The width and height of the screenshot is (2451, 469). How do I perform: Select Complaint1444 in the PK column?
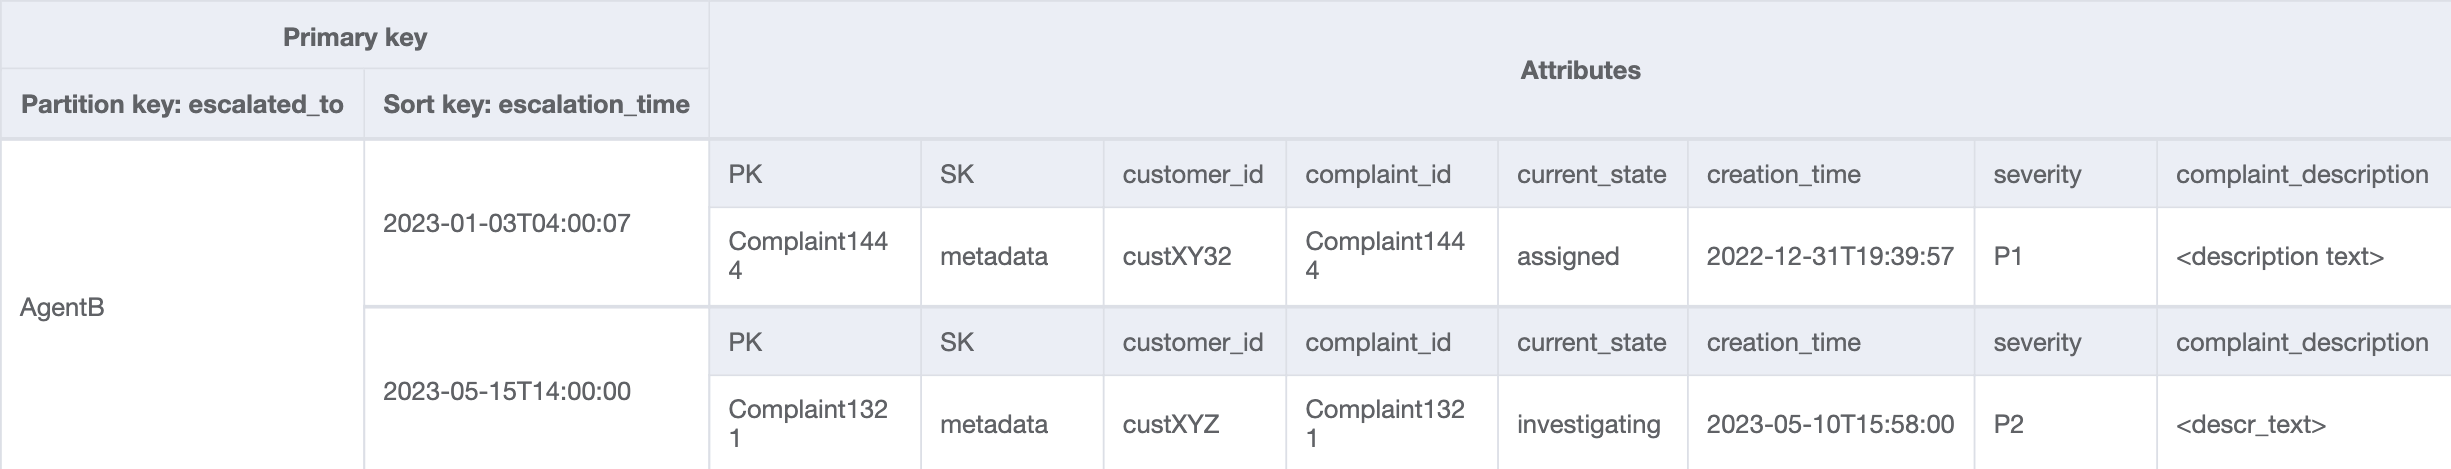point(807,255)
